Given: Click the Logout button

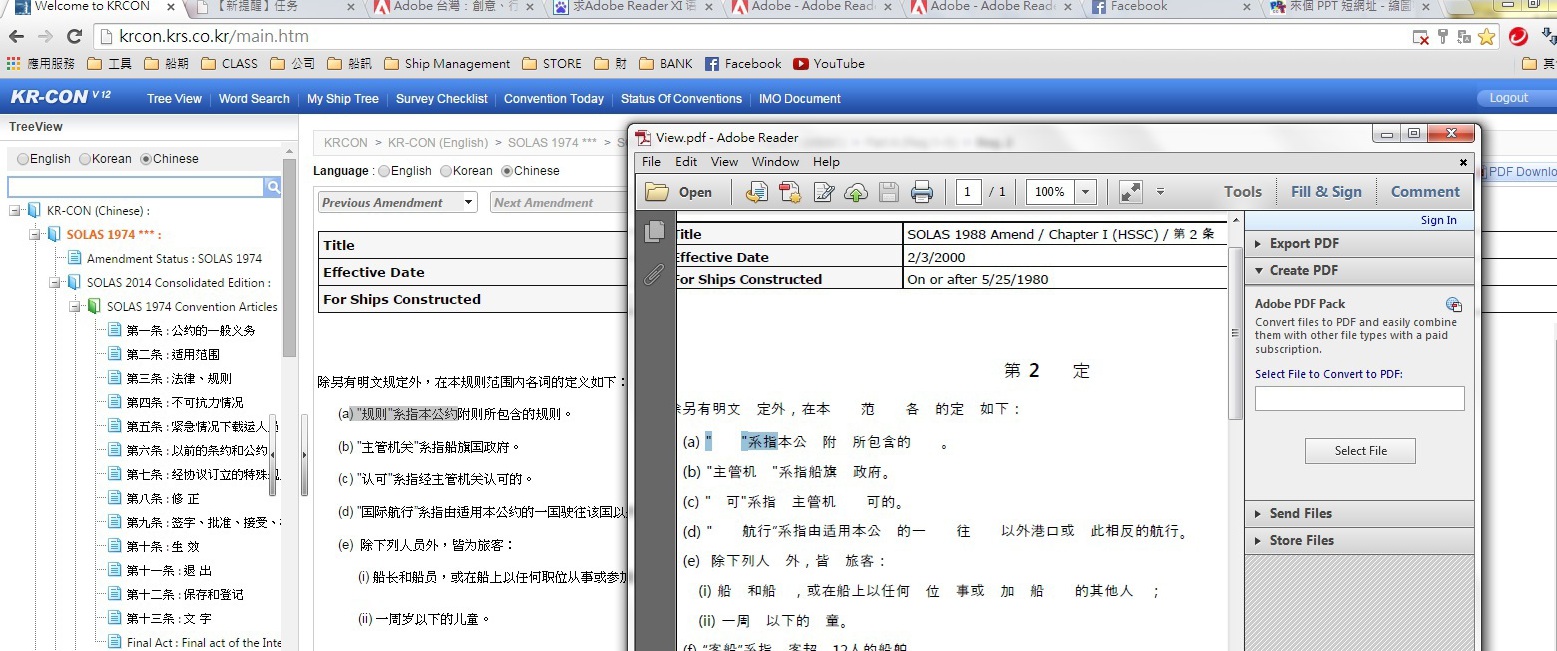Looking at the screenshot, I should pyautogui.click(x=1509, y=98).
